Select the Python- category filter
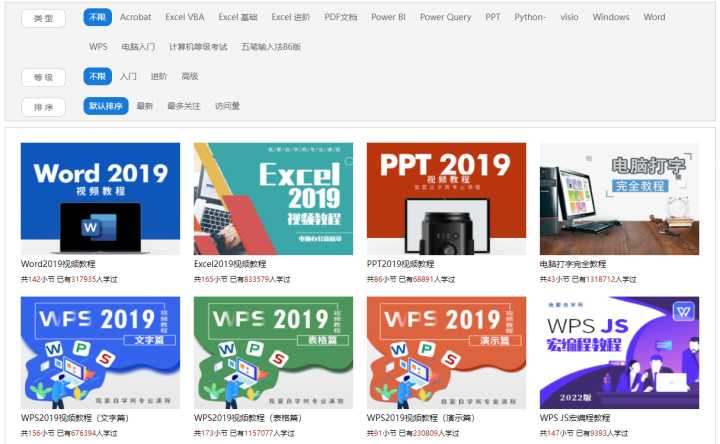720x444 pixels. 530,17
